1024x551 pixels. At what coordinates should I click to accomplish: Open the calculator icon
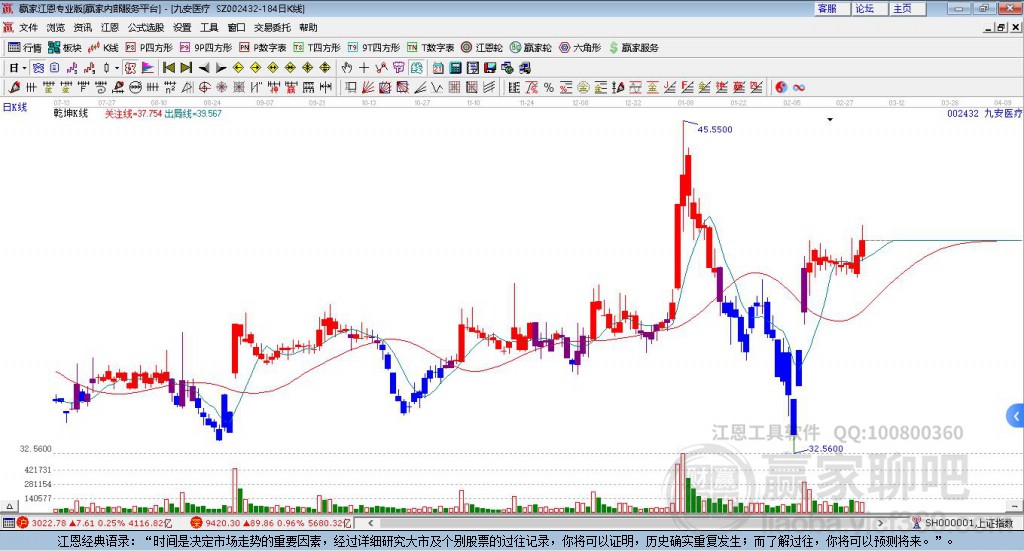tap(455, 68)
